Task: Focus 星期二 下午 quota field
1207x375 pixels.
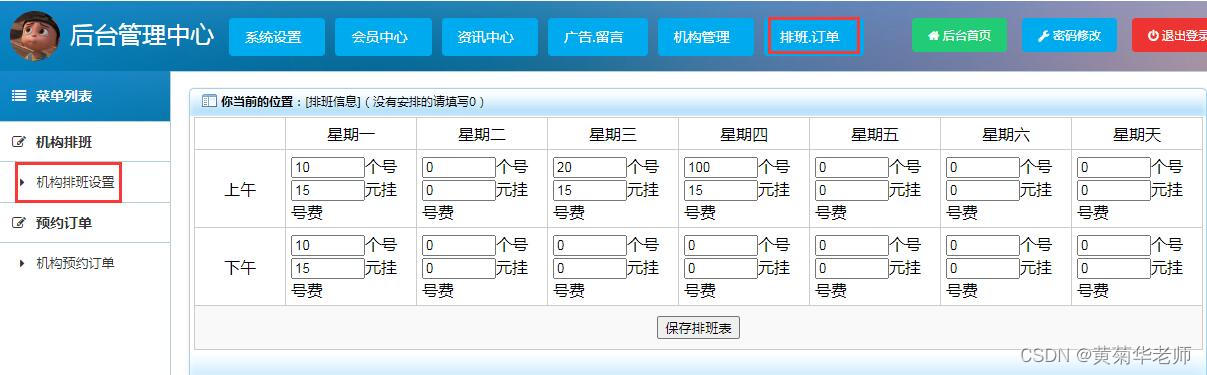Action: click(x=459, y=245)
